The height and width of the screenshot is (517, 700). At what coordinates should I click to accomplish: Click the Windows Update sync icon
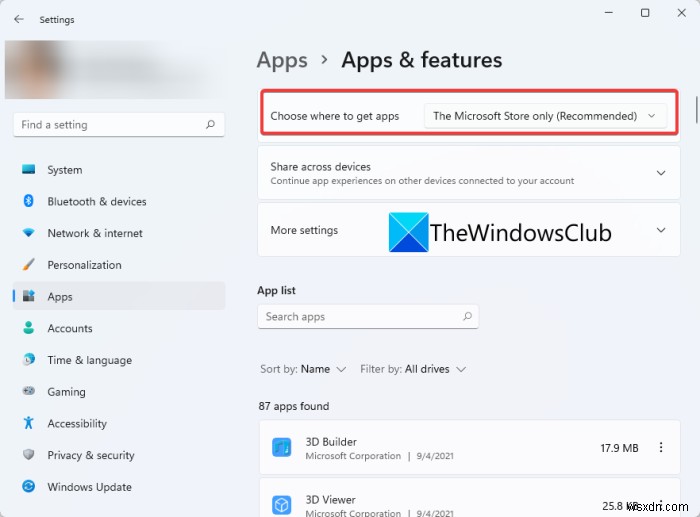coord(29,486)
